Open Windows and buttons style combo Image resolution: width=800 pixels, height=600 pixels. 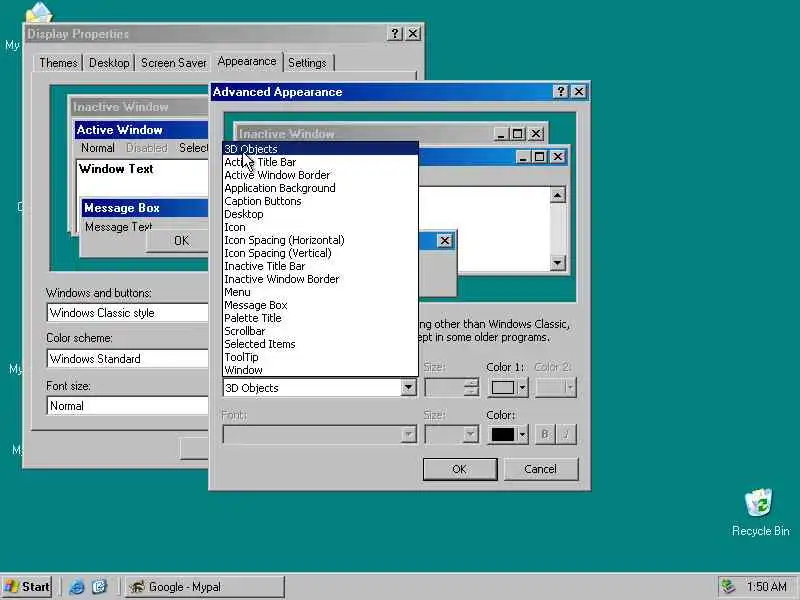point(128,313)
